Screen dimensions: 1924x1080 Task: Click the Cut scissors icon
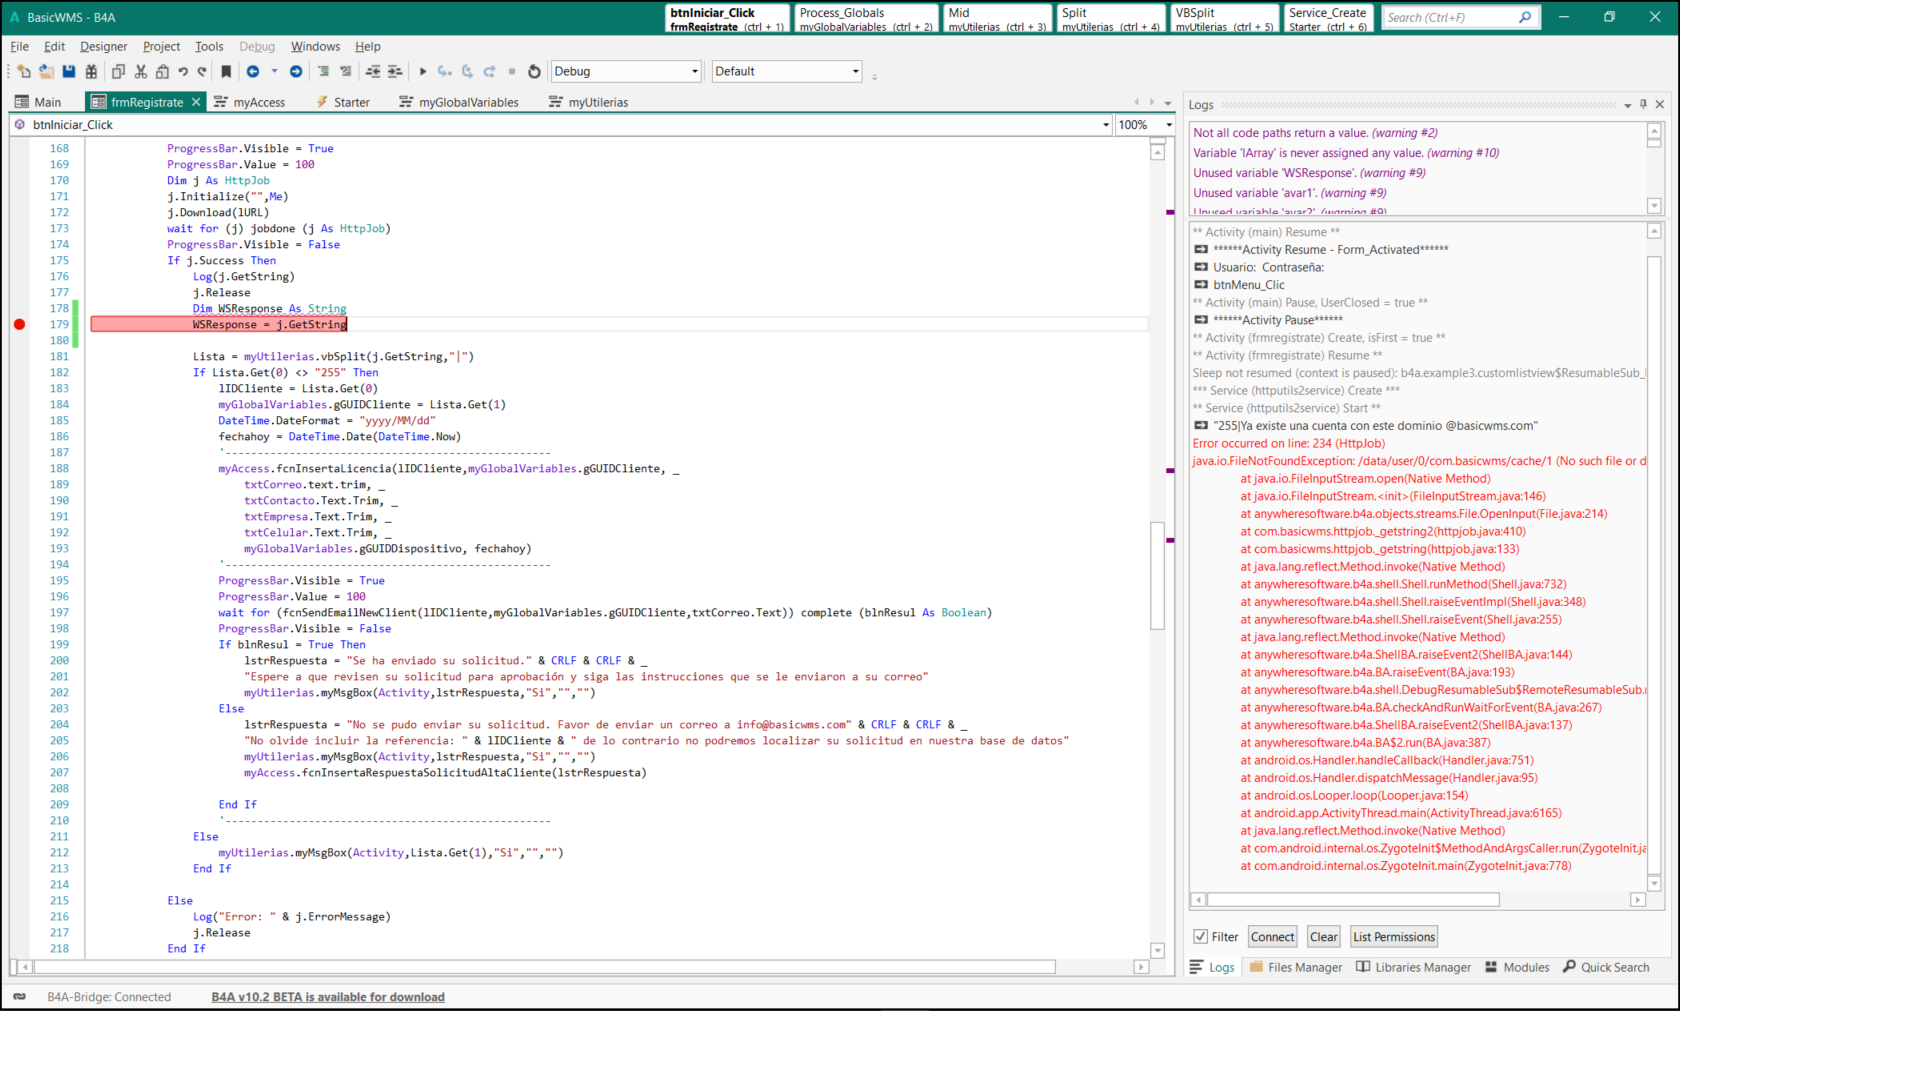(141, 72)
